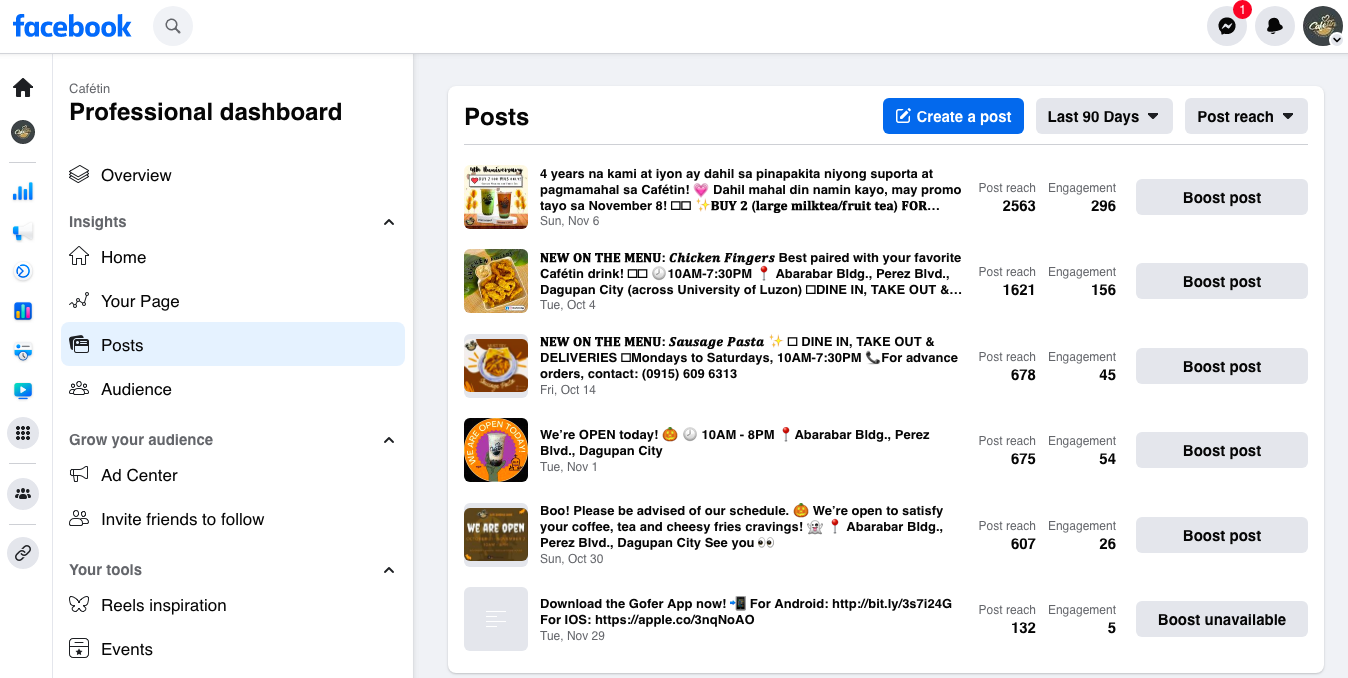Open the chain link icon in rail
The image size is (1348, 678).
(23, 553)
